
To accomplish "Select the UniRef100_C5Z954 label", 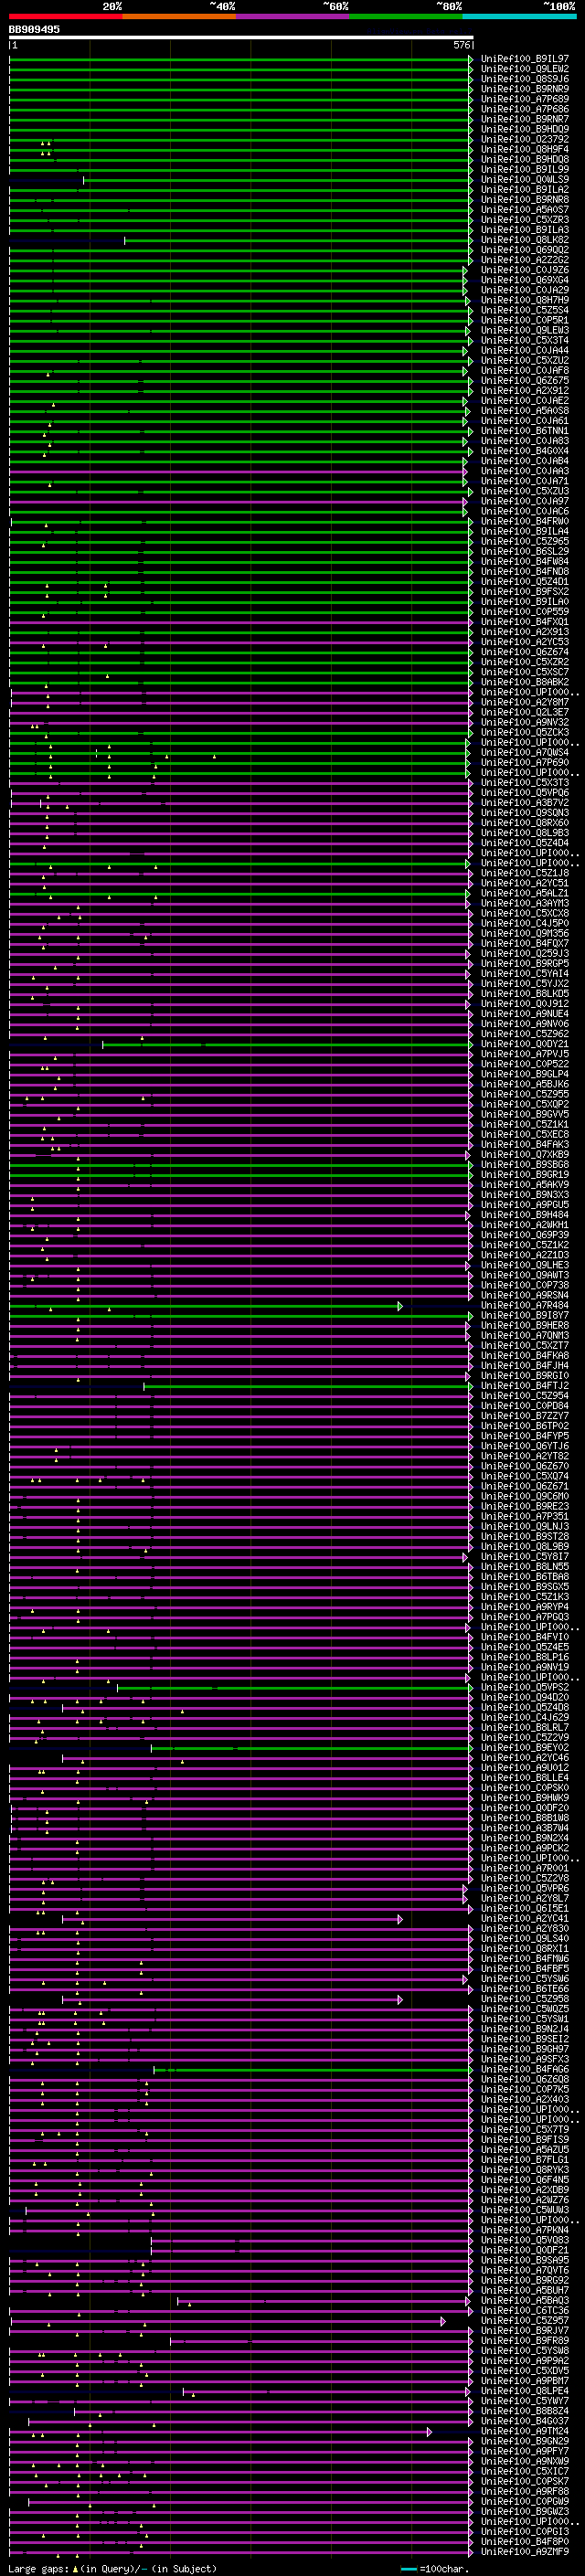I will point(525,1396).
